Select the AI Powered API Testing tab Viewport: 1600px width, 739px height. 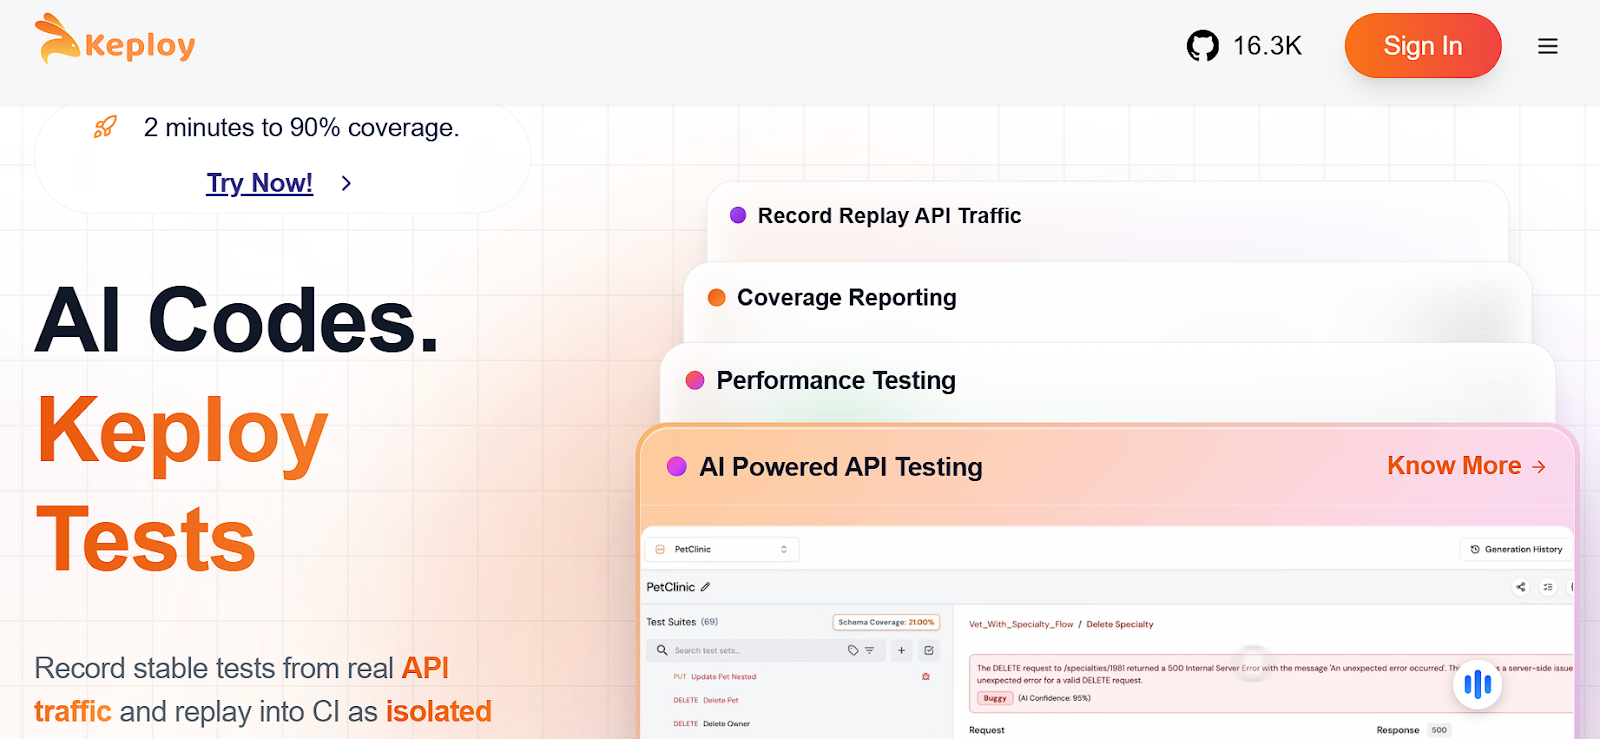(x=840, y=467)
